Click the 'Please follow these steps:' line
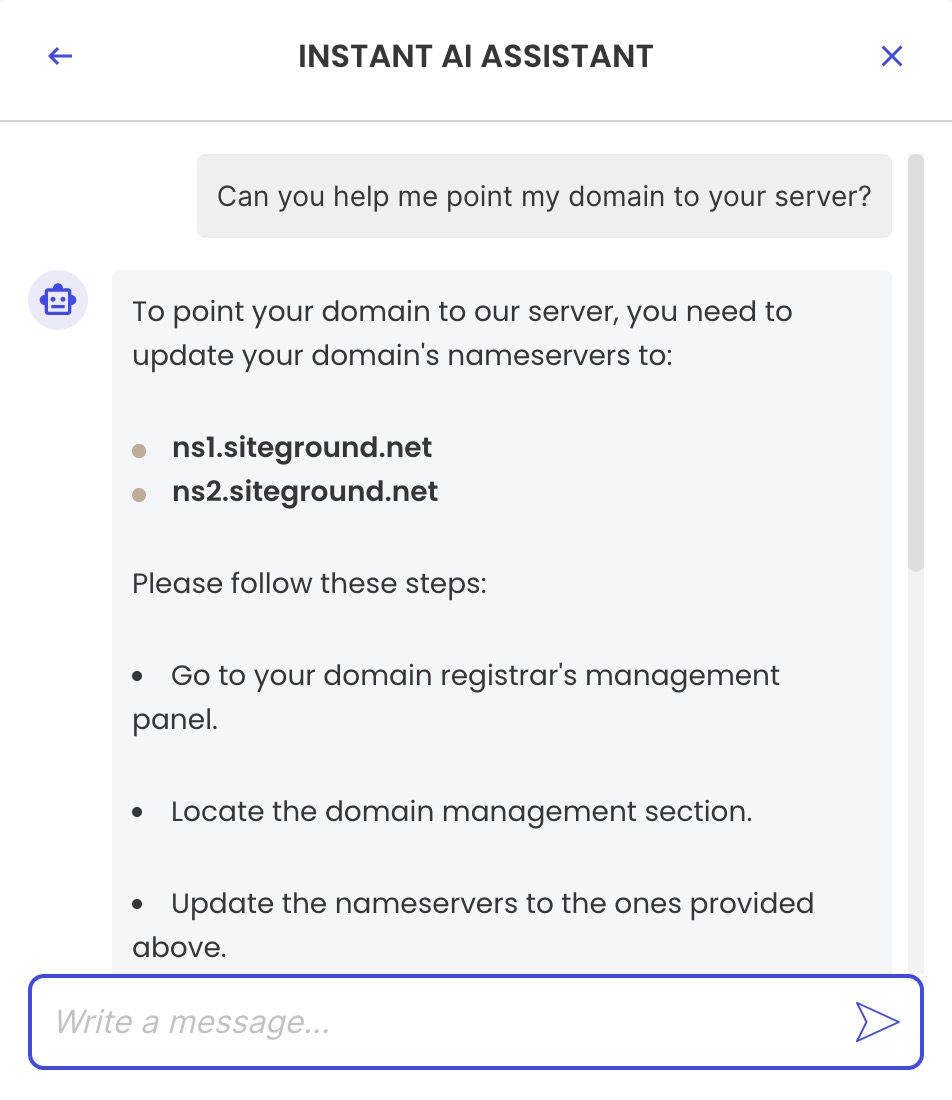952x1100 pixels. point(309,584)
